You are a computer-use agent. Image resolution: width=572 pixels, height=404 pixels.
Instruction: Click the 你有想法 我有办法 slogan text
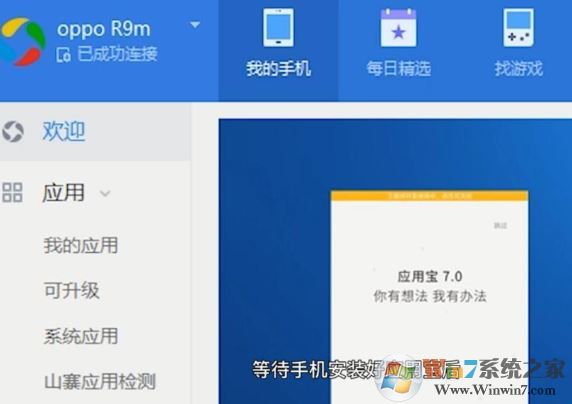tap(430, 296)
